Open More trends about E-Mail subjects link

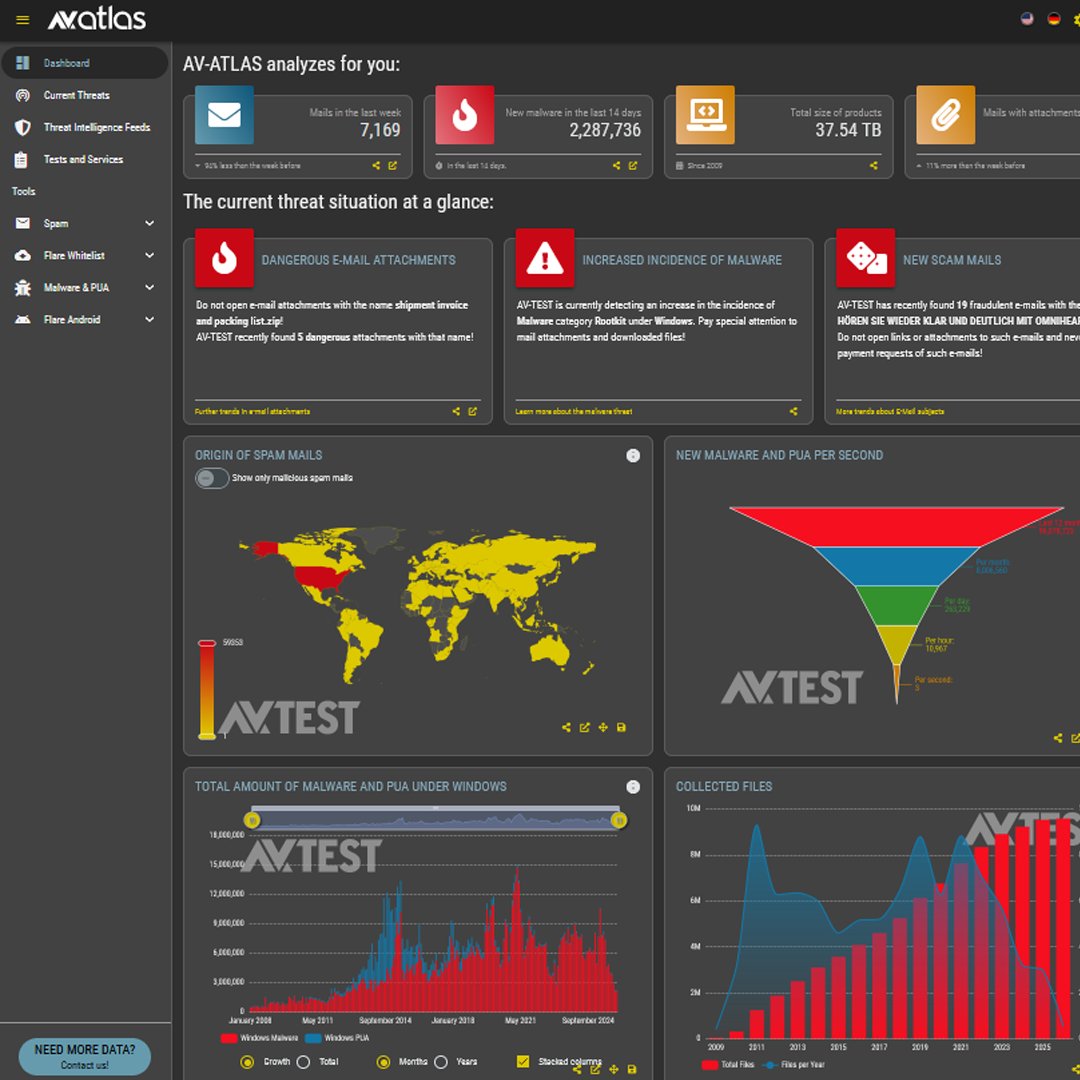(890, 411)
